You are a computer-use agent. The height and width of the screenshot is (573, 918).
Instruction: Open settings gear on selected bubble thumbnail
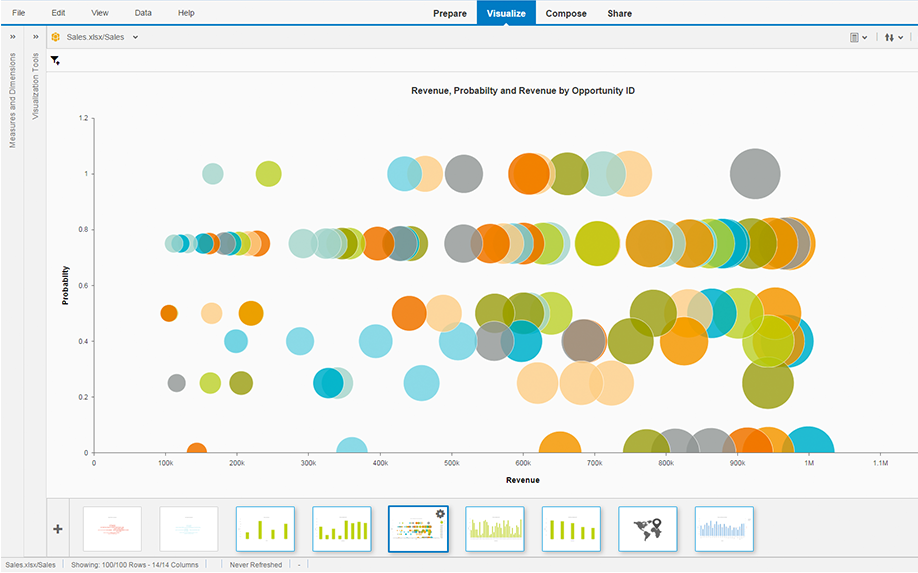pos(440,513)
